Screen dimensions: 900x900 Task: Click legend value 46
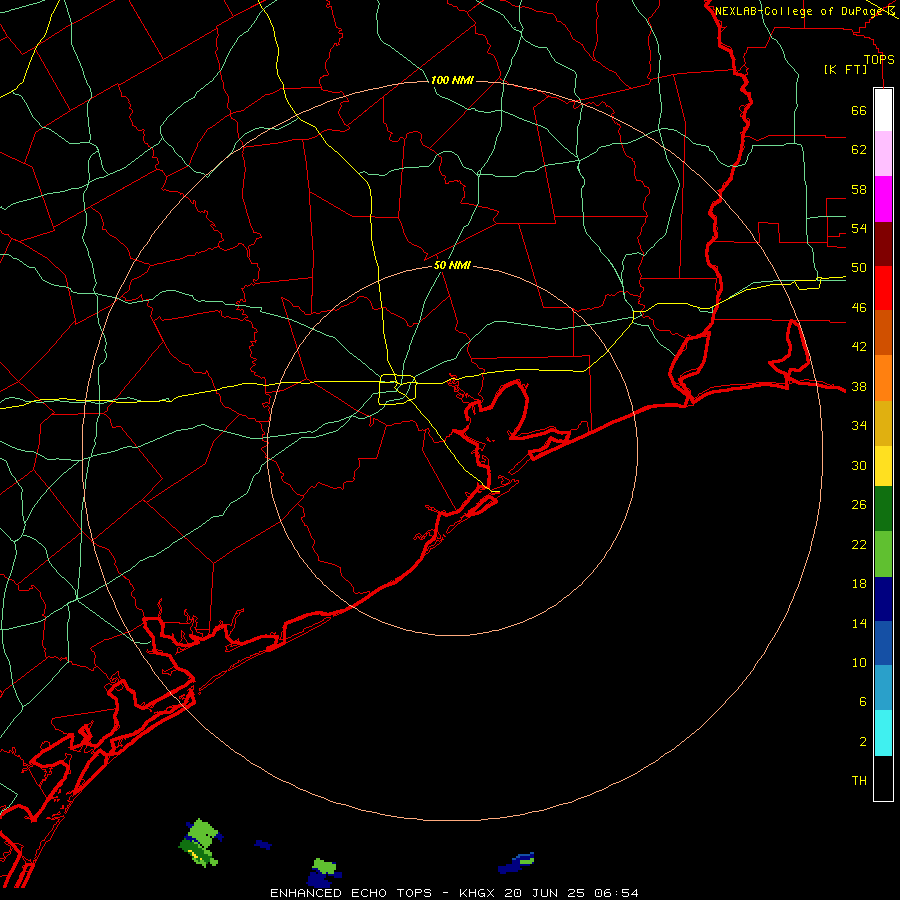click(x=859, y=307)
